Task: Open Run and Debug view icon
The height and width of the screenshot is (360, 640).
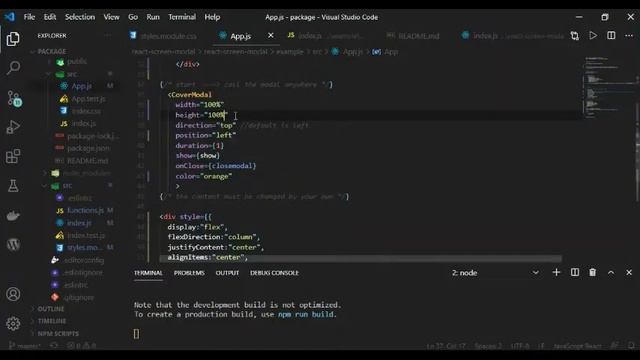Action: click(x=13, y=127)
